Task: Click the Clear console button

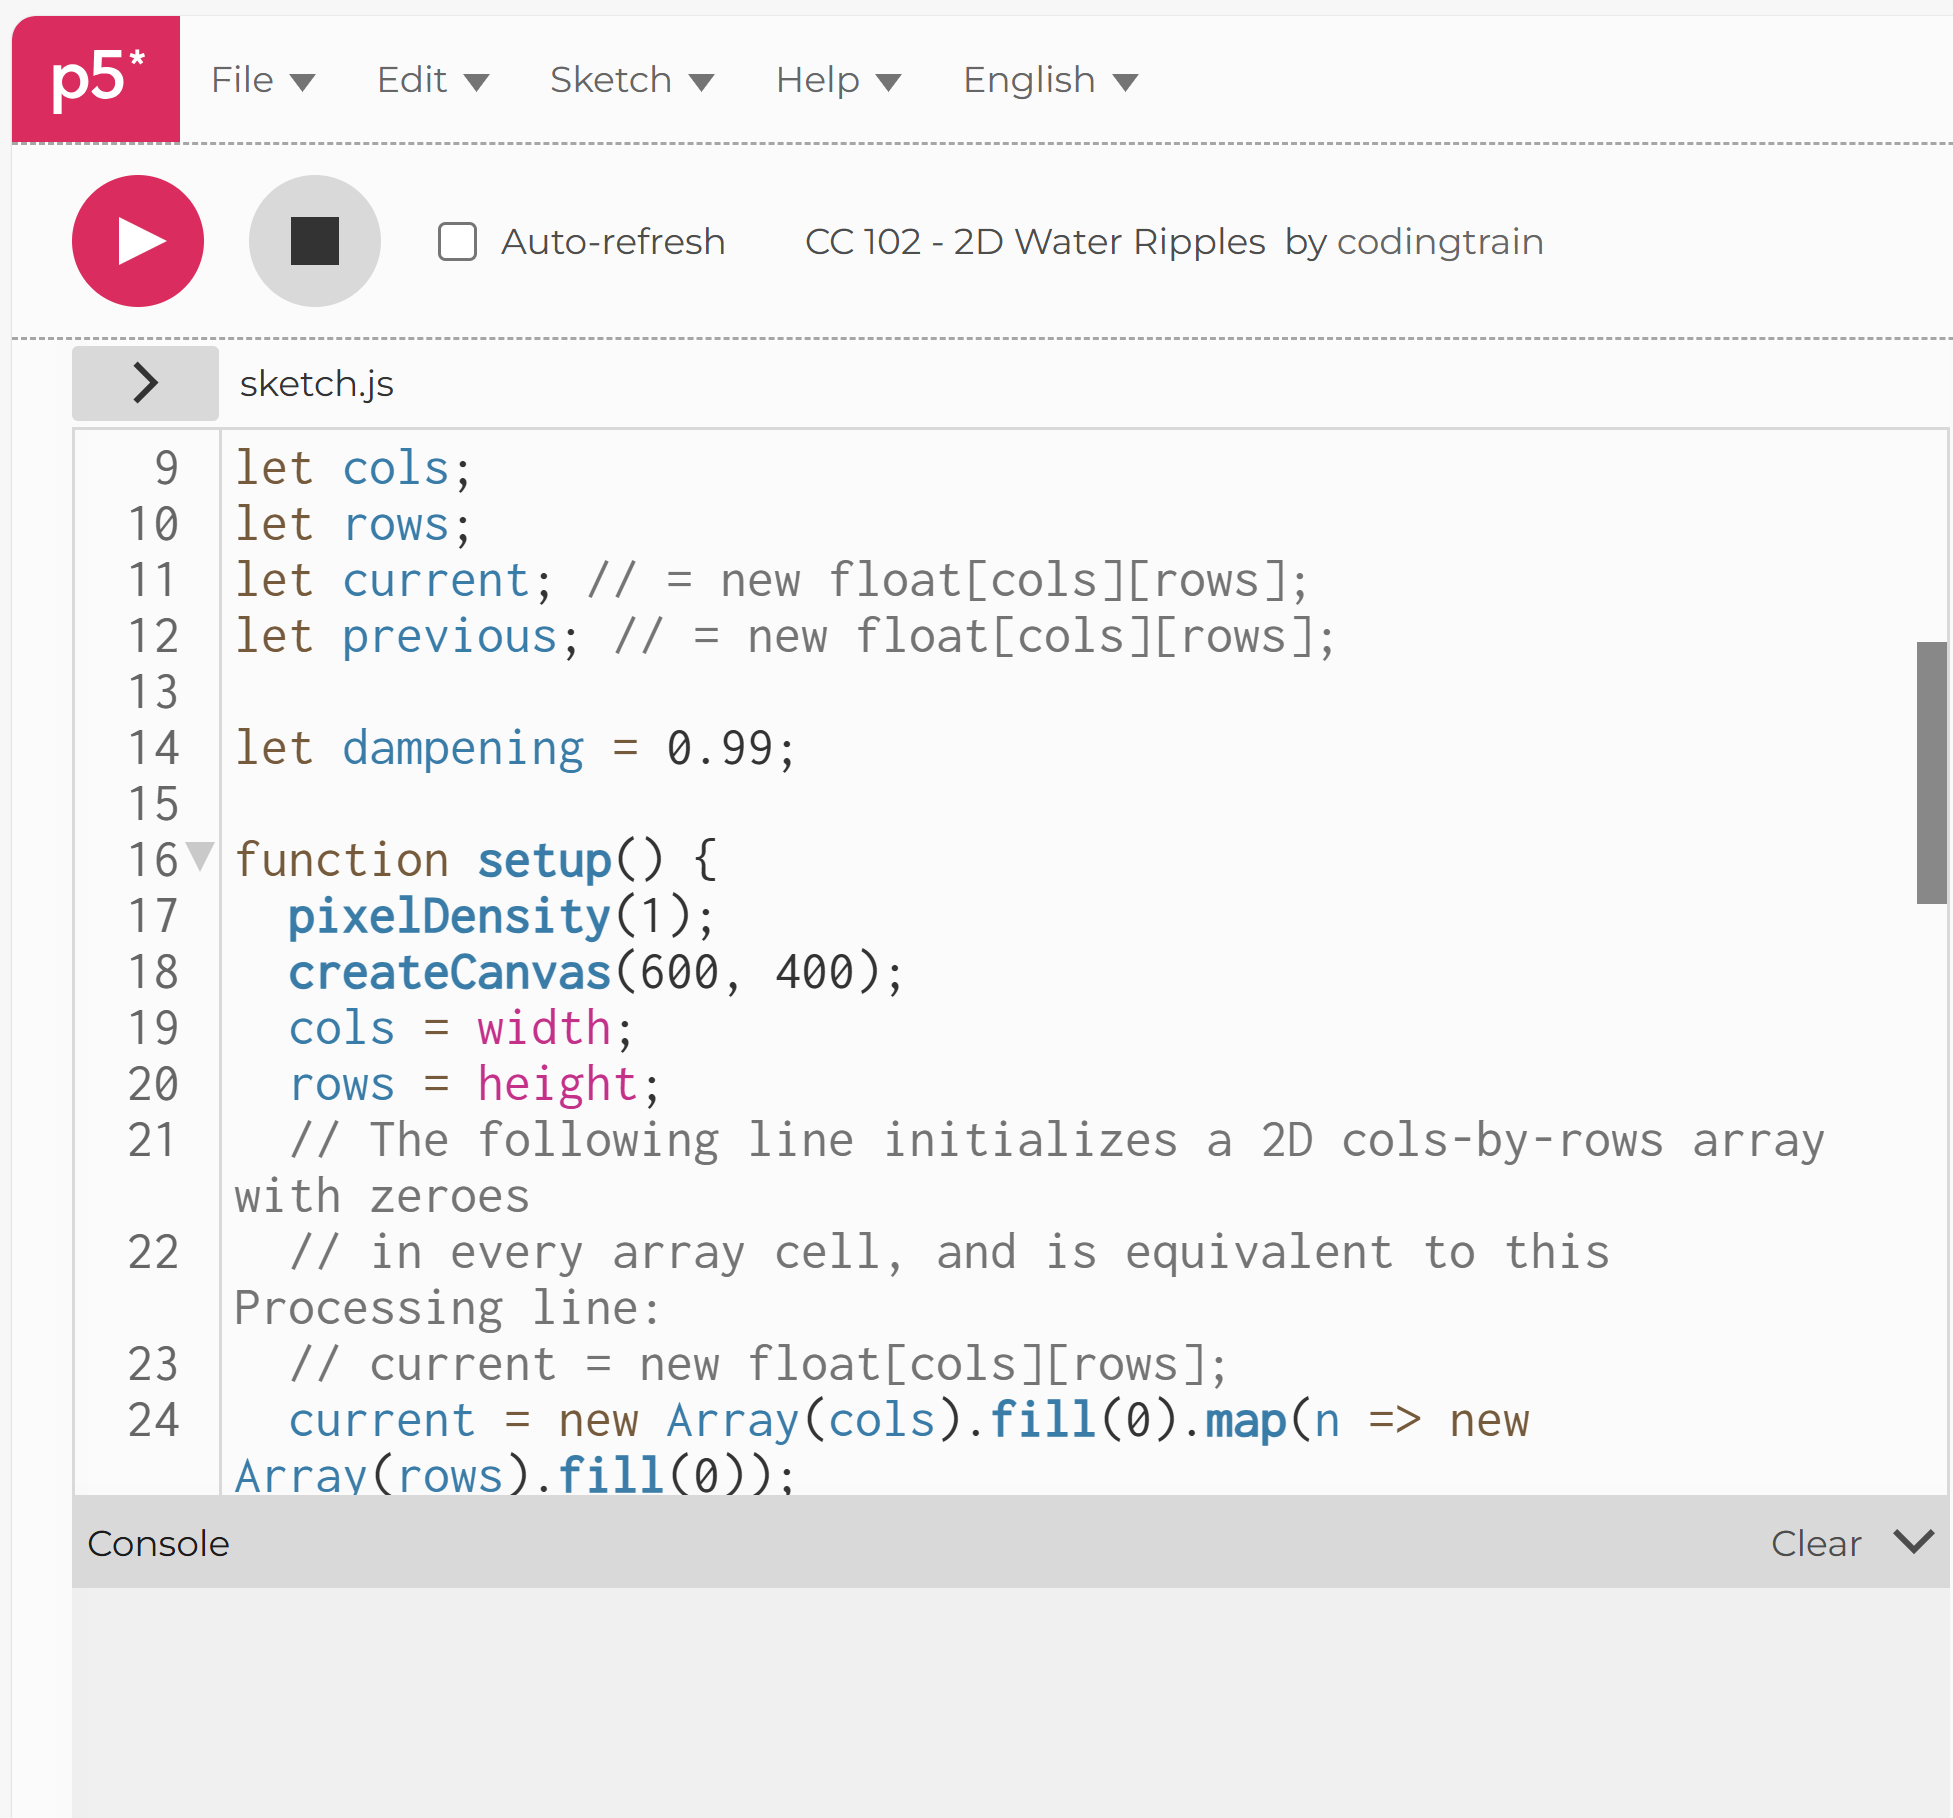Action: coord(1815,1543)
